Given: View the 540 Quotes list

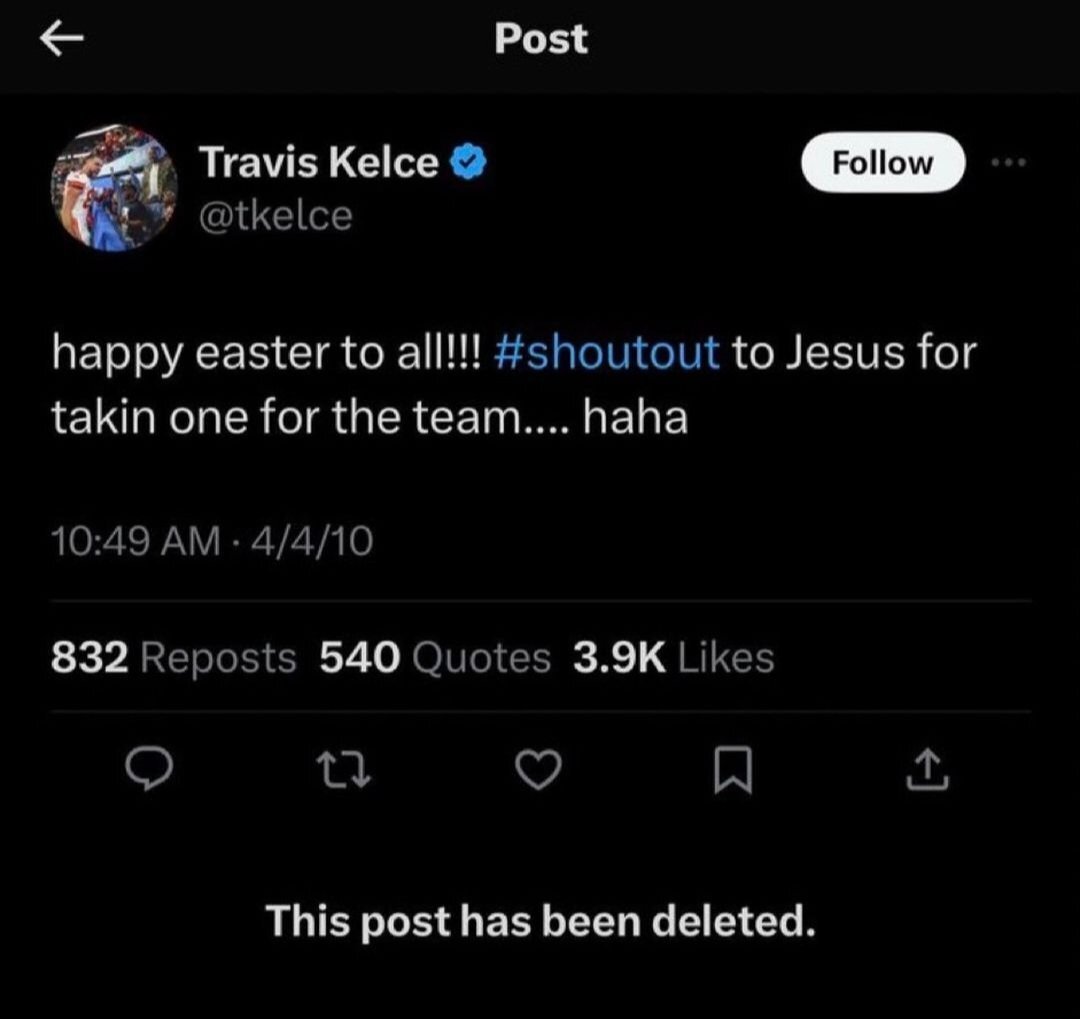Looking at the screenshot, I should click(435, 658).
